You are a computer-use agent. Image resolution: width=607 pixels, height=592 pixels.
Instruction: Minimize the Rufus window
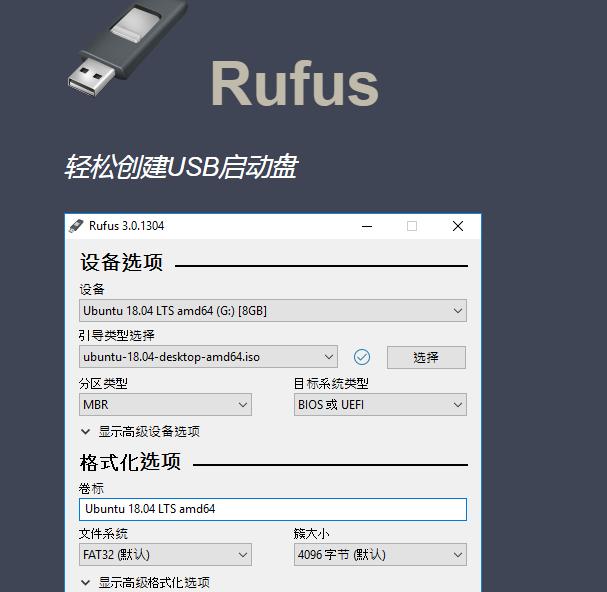tap(367, 226)
